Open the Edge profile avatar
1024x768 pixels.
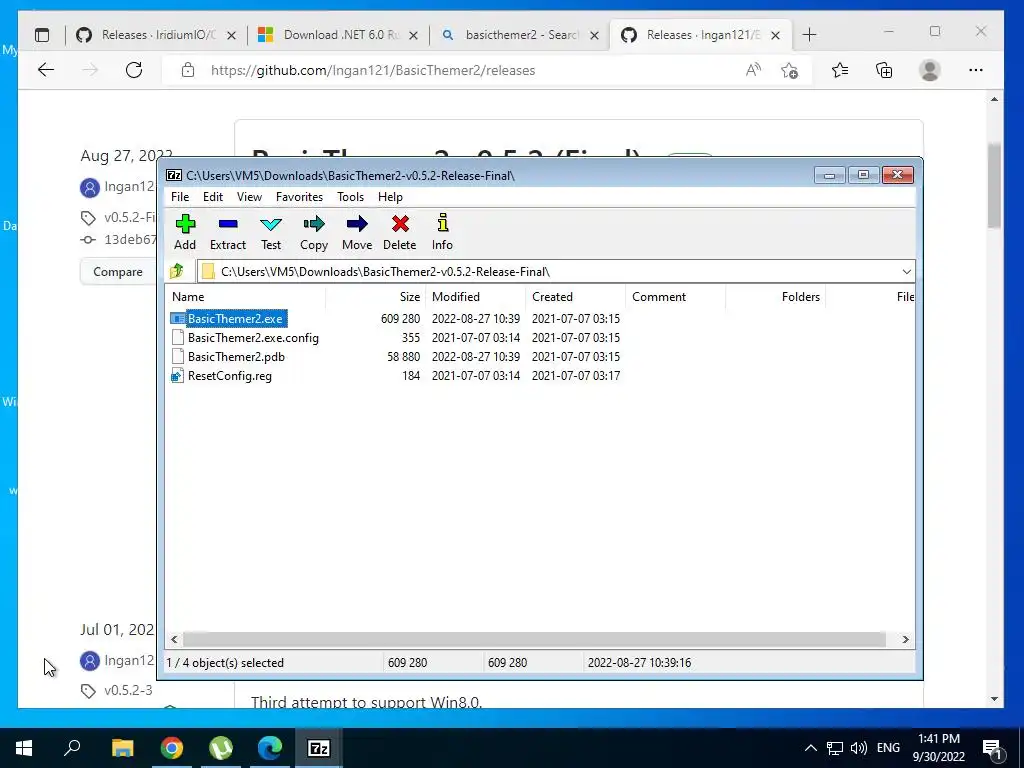click(x=930, y=70)
